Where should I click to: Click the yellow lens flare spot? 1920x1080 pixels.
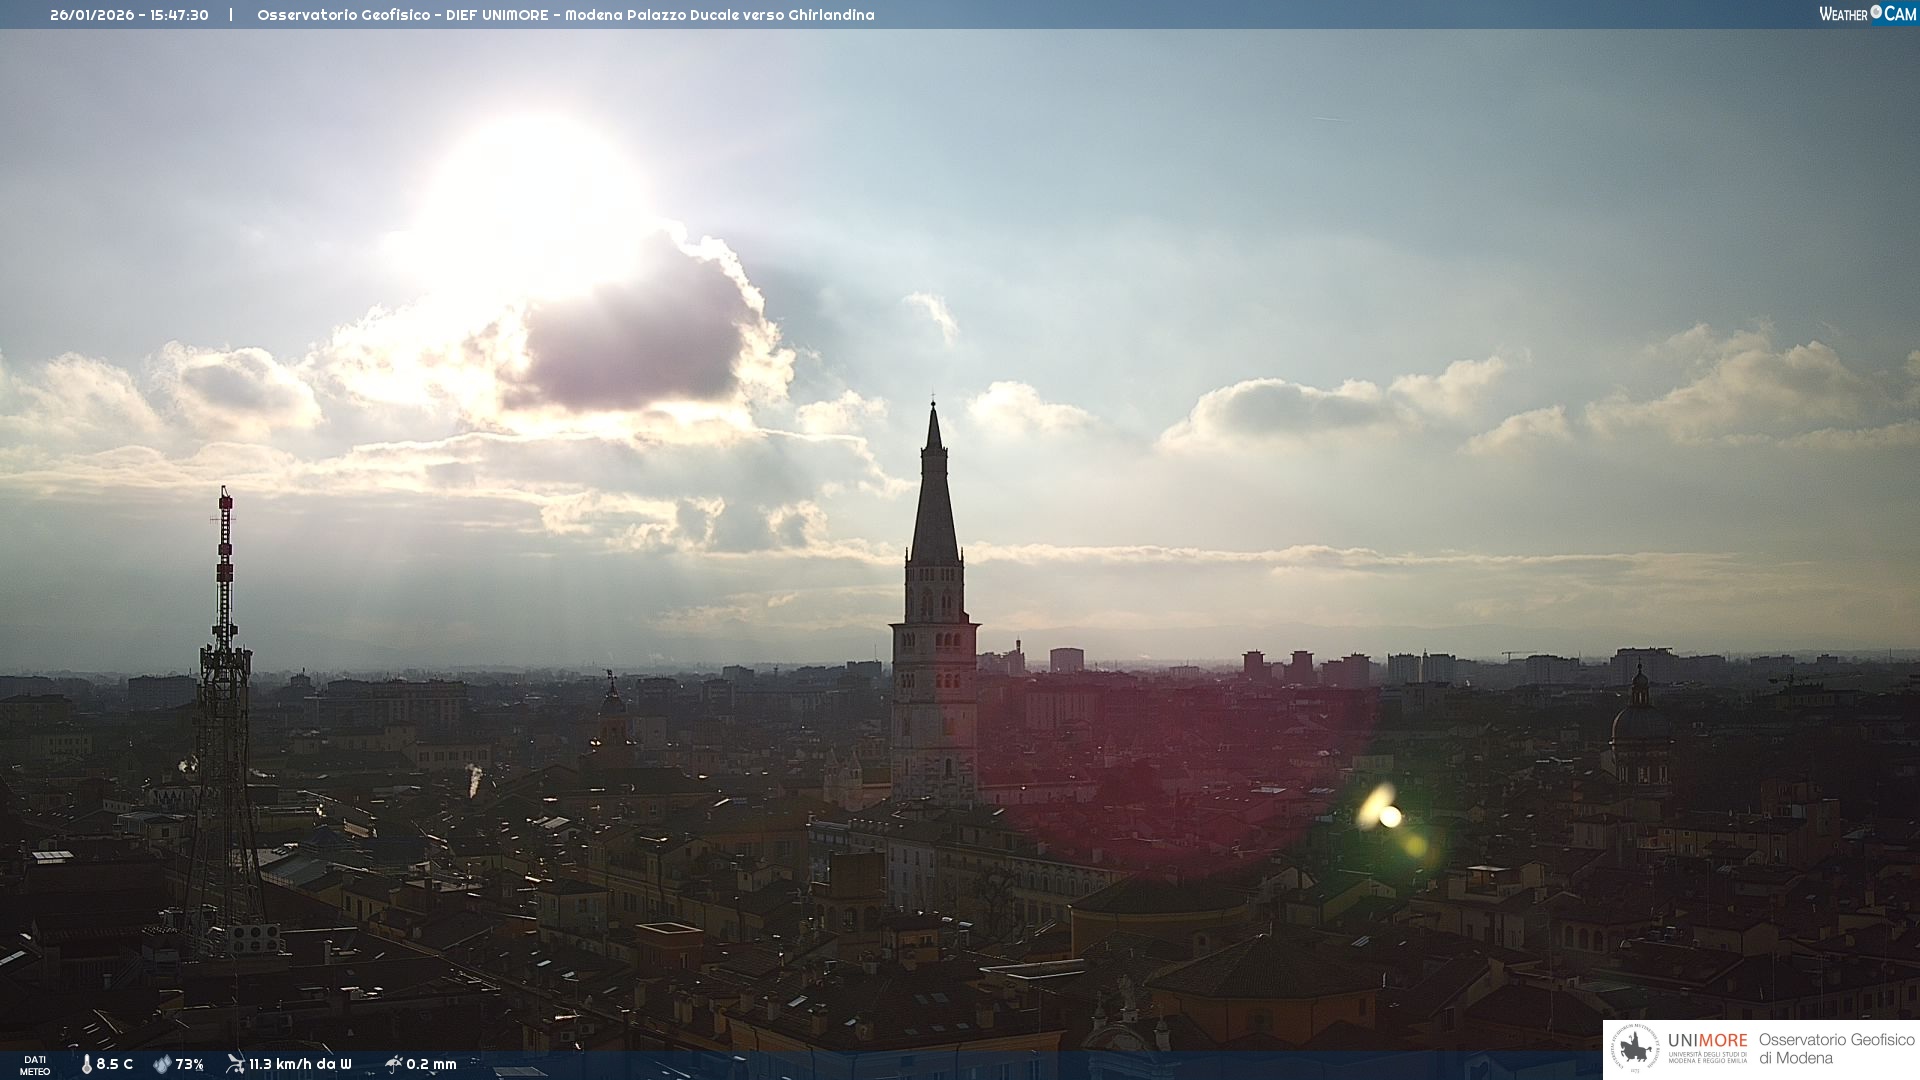(1390, 816)
